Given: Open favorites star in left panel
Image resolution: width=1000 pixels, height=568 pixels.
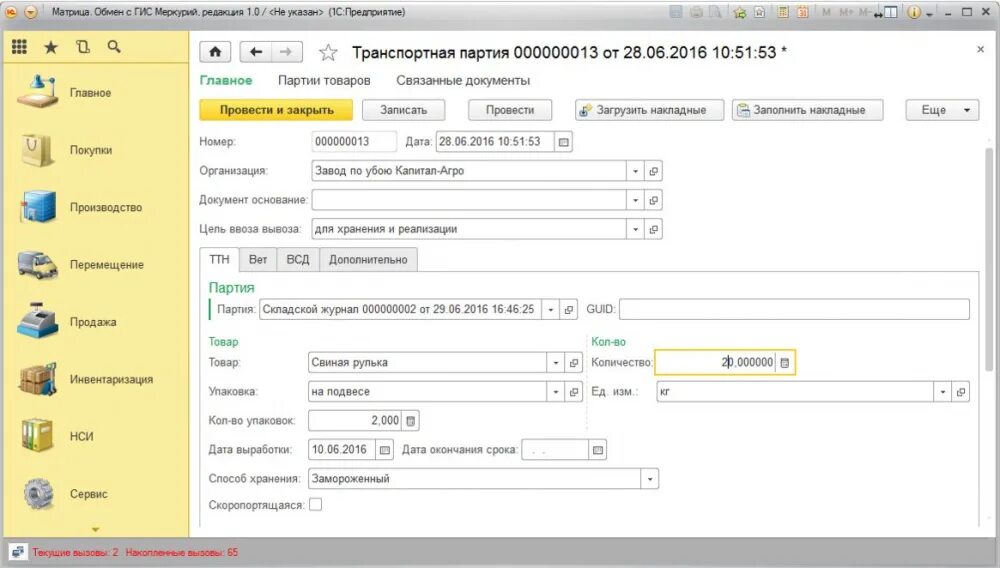Looking at the screenshot, I should click(51, 47).
